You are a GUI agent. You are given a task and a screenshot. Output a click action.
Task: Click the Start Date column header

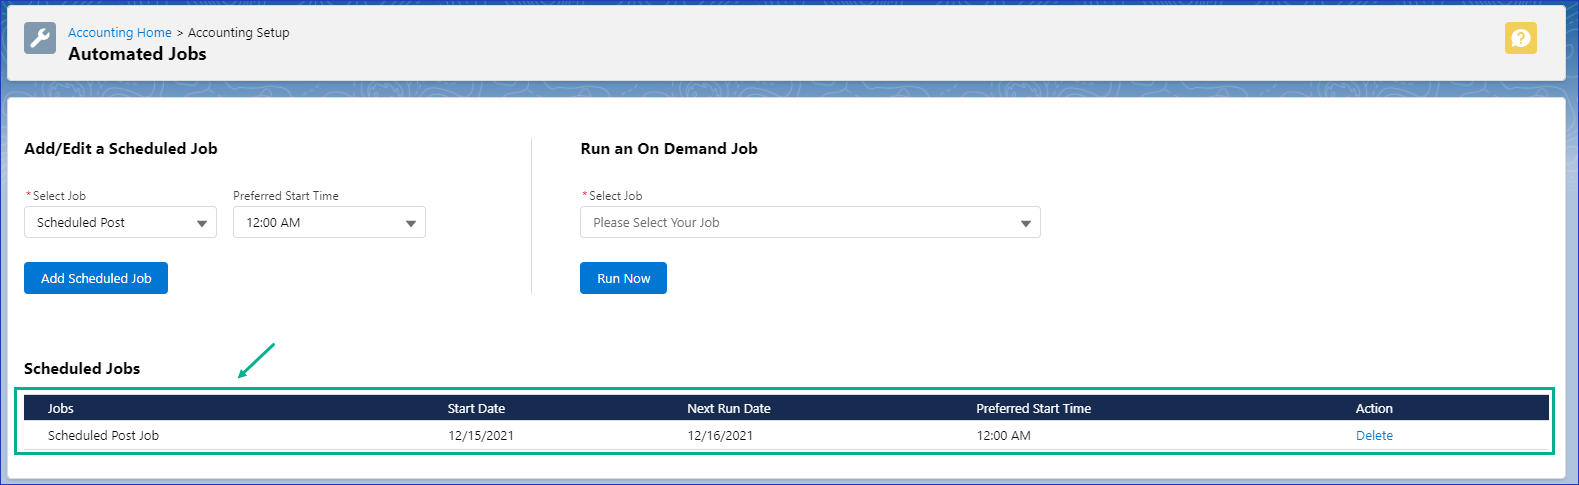(x=476, y=409)
